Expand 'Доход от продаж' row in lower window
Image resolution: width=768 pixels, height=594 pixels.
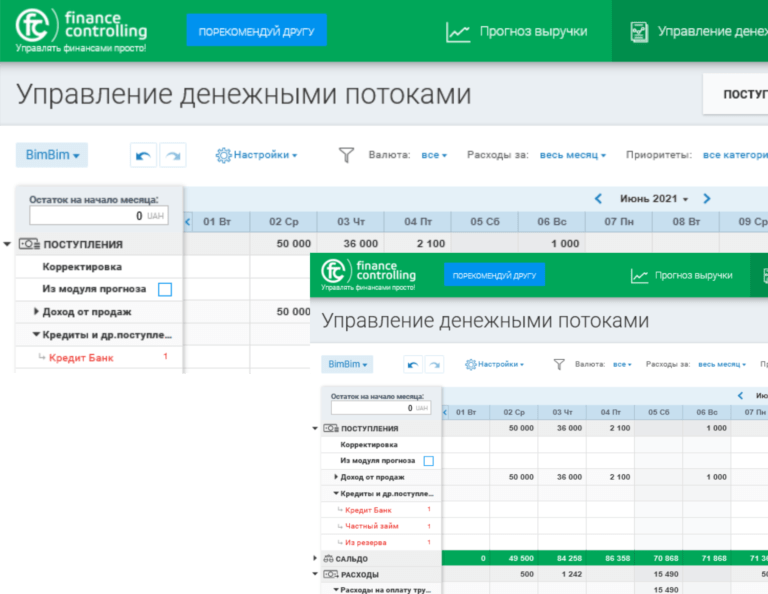336,476
